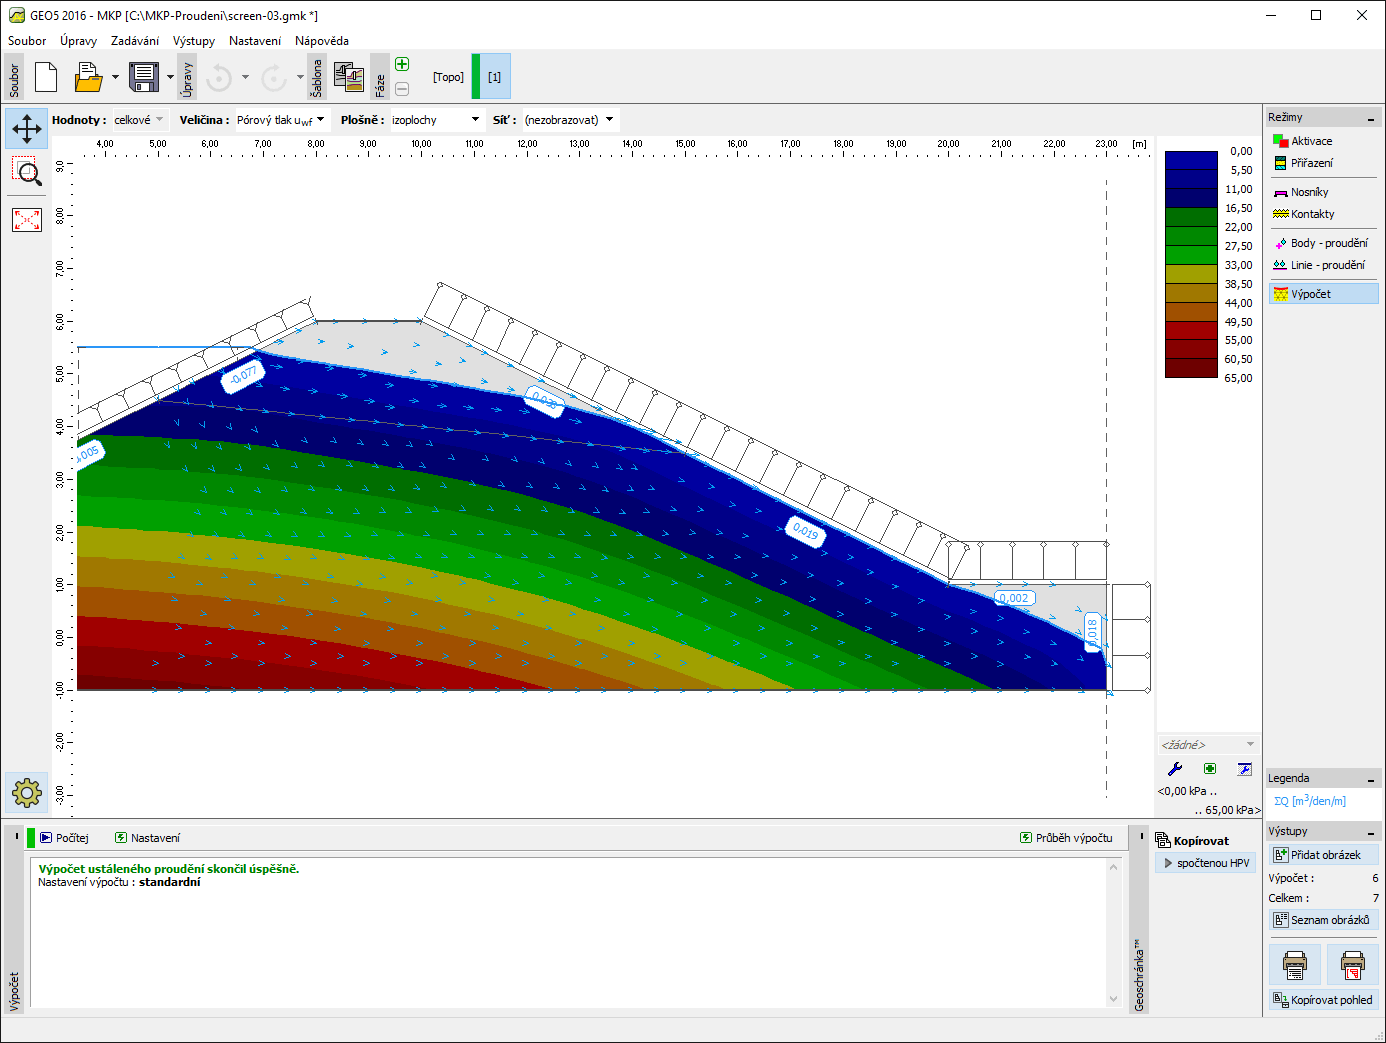
Task: Add a new stage using the green plus icon
Action: pyautogui.click(x=402, y=64)
